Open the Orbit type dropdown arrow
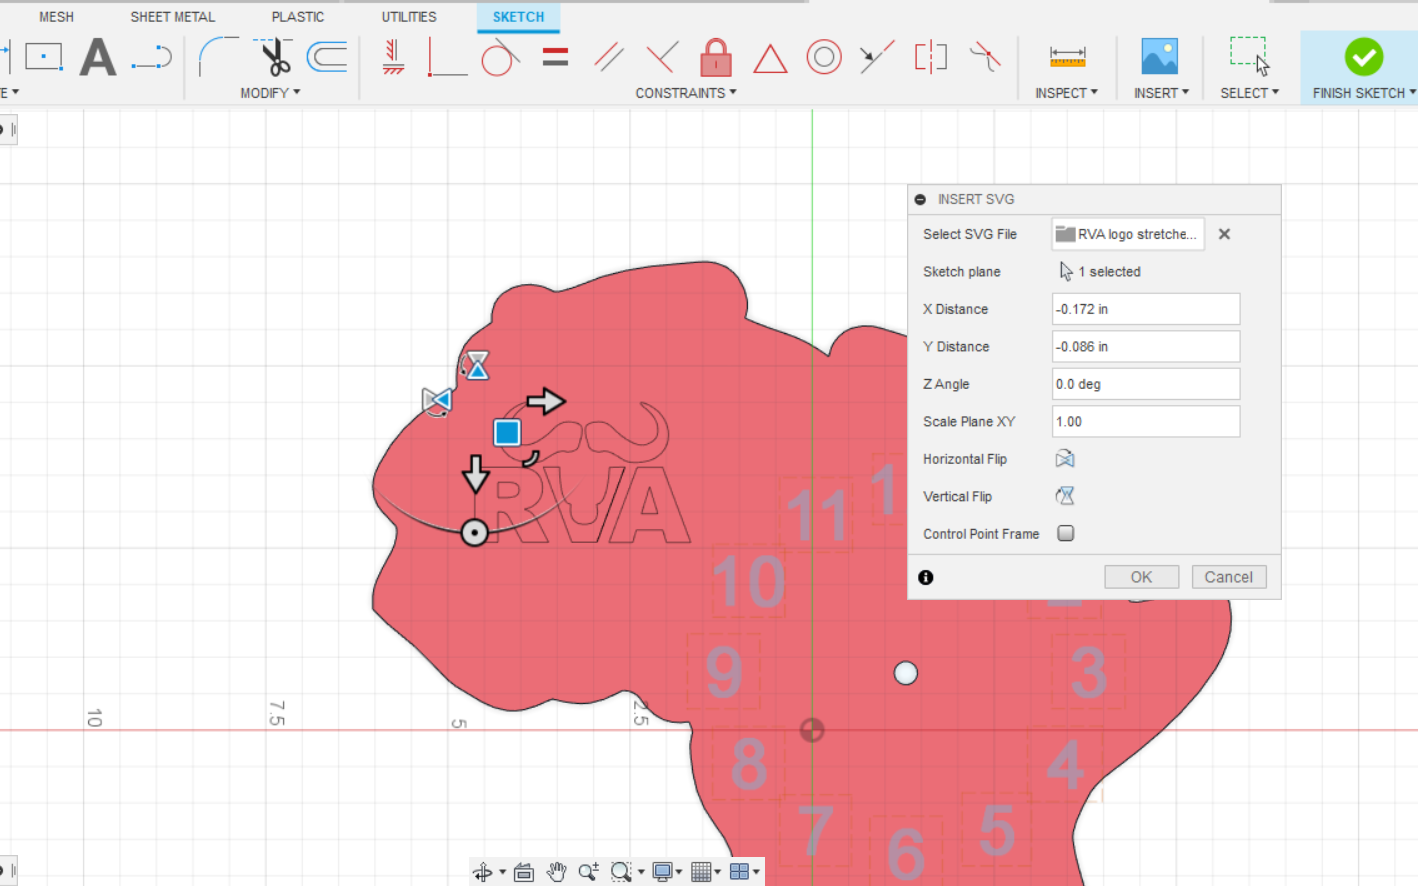The height and width of the screenshot is (886, 1418). [502, 872]
